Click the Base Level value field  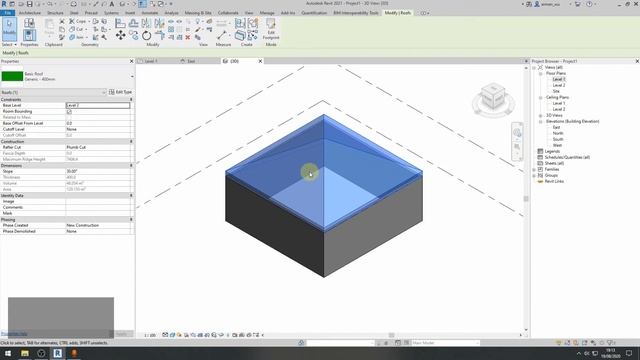pos(98,105)
